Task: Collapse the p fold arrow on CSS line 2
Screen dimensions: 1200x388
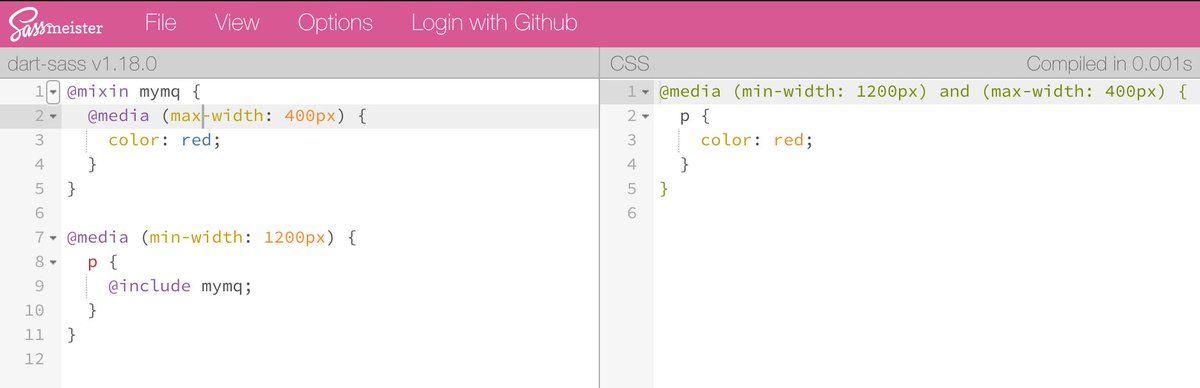Action: point(645,116)
